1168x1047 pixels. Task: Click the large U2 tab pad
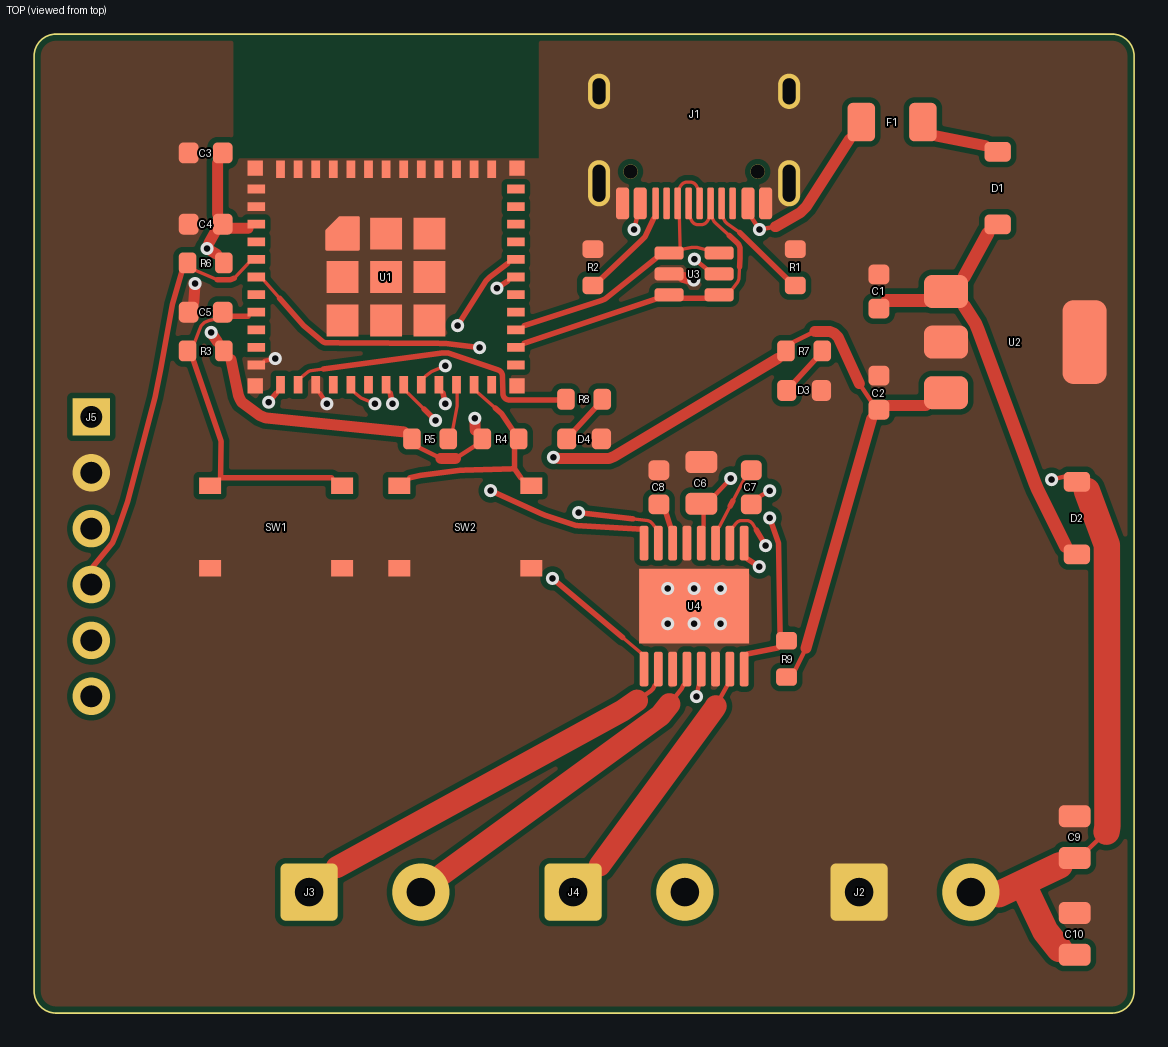point(1084,343)
